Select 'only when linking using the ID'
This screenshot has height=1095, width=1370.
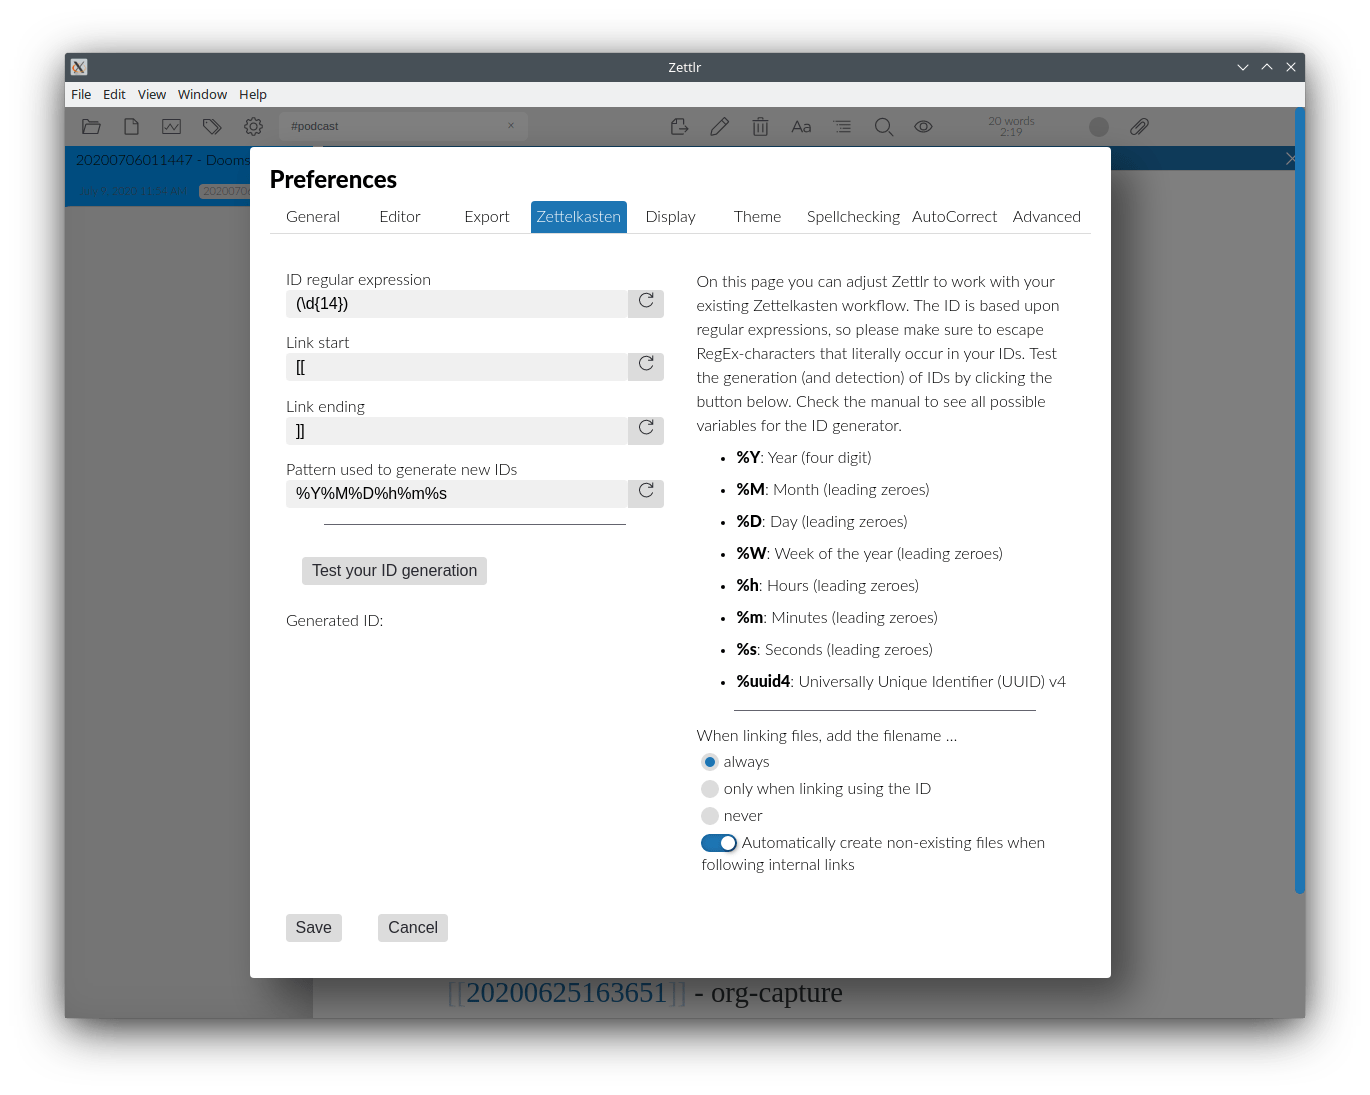pyautogui.click(x=710, y=789)
